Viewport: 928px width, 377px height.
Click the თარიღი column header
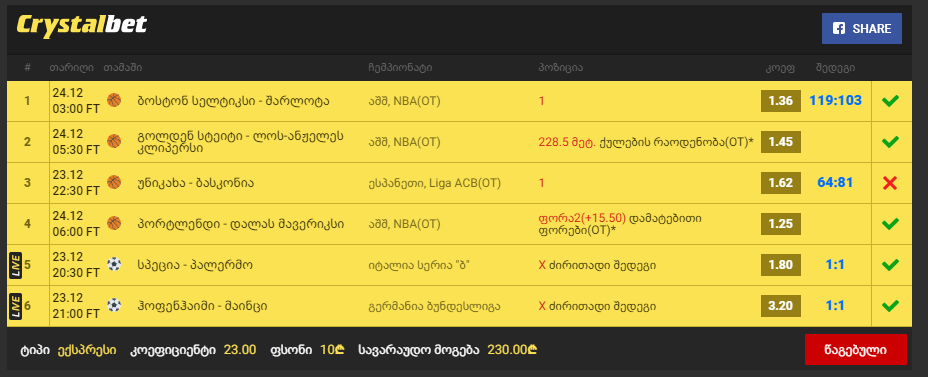coord(72,67)
